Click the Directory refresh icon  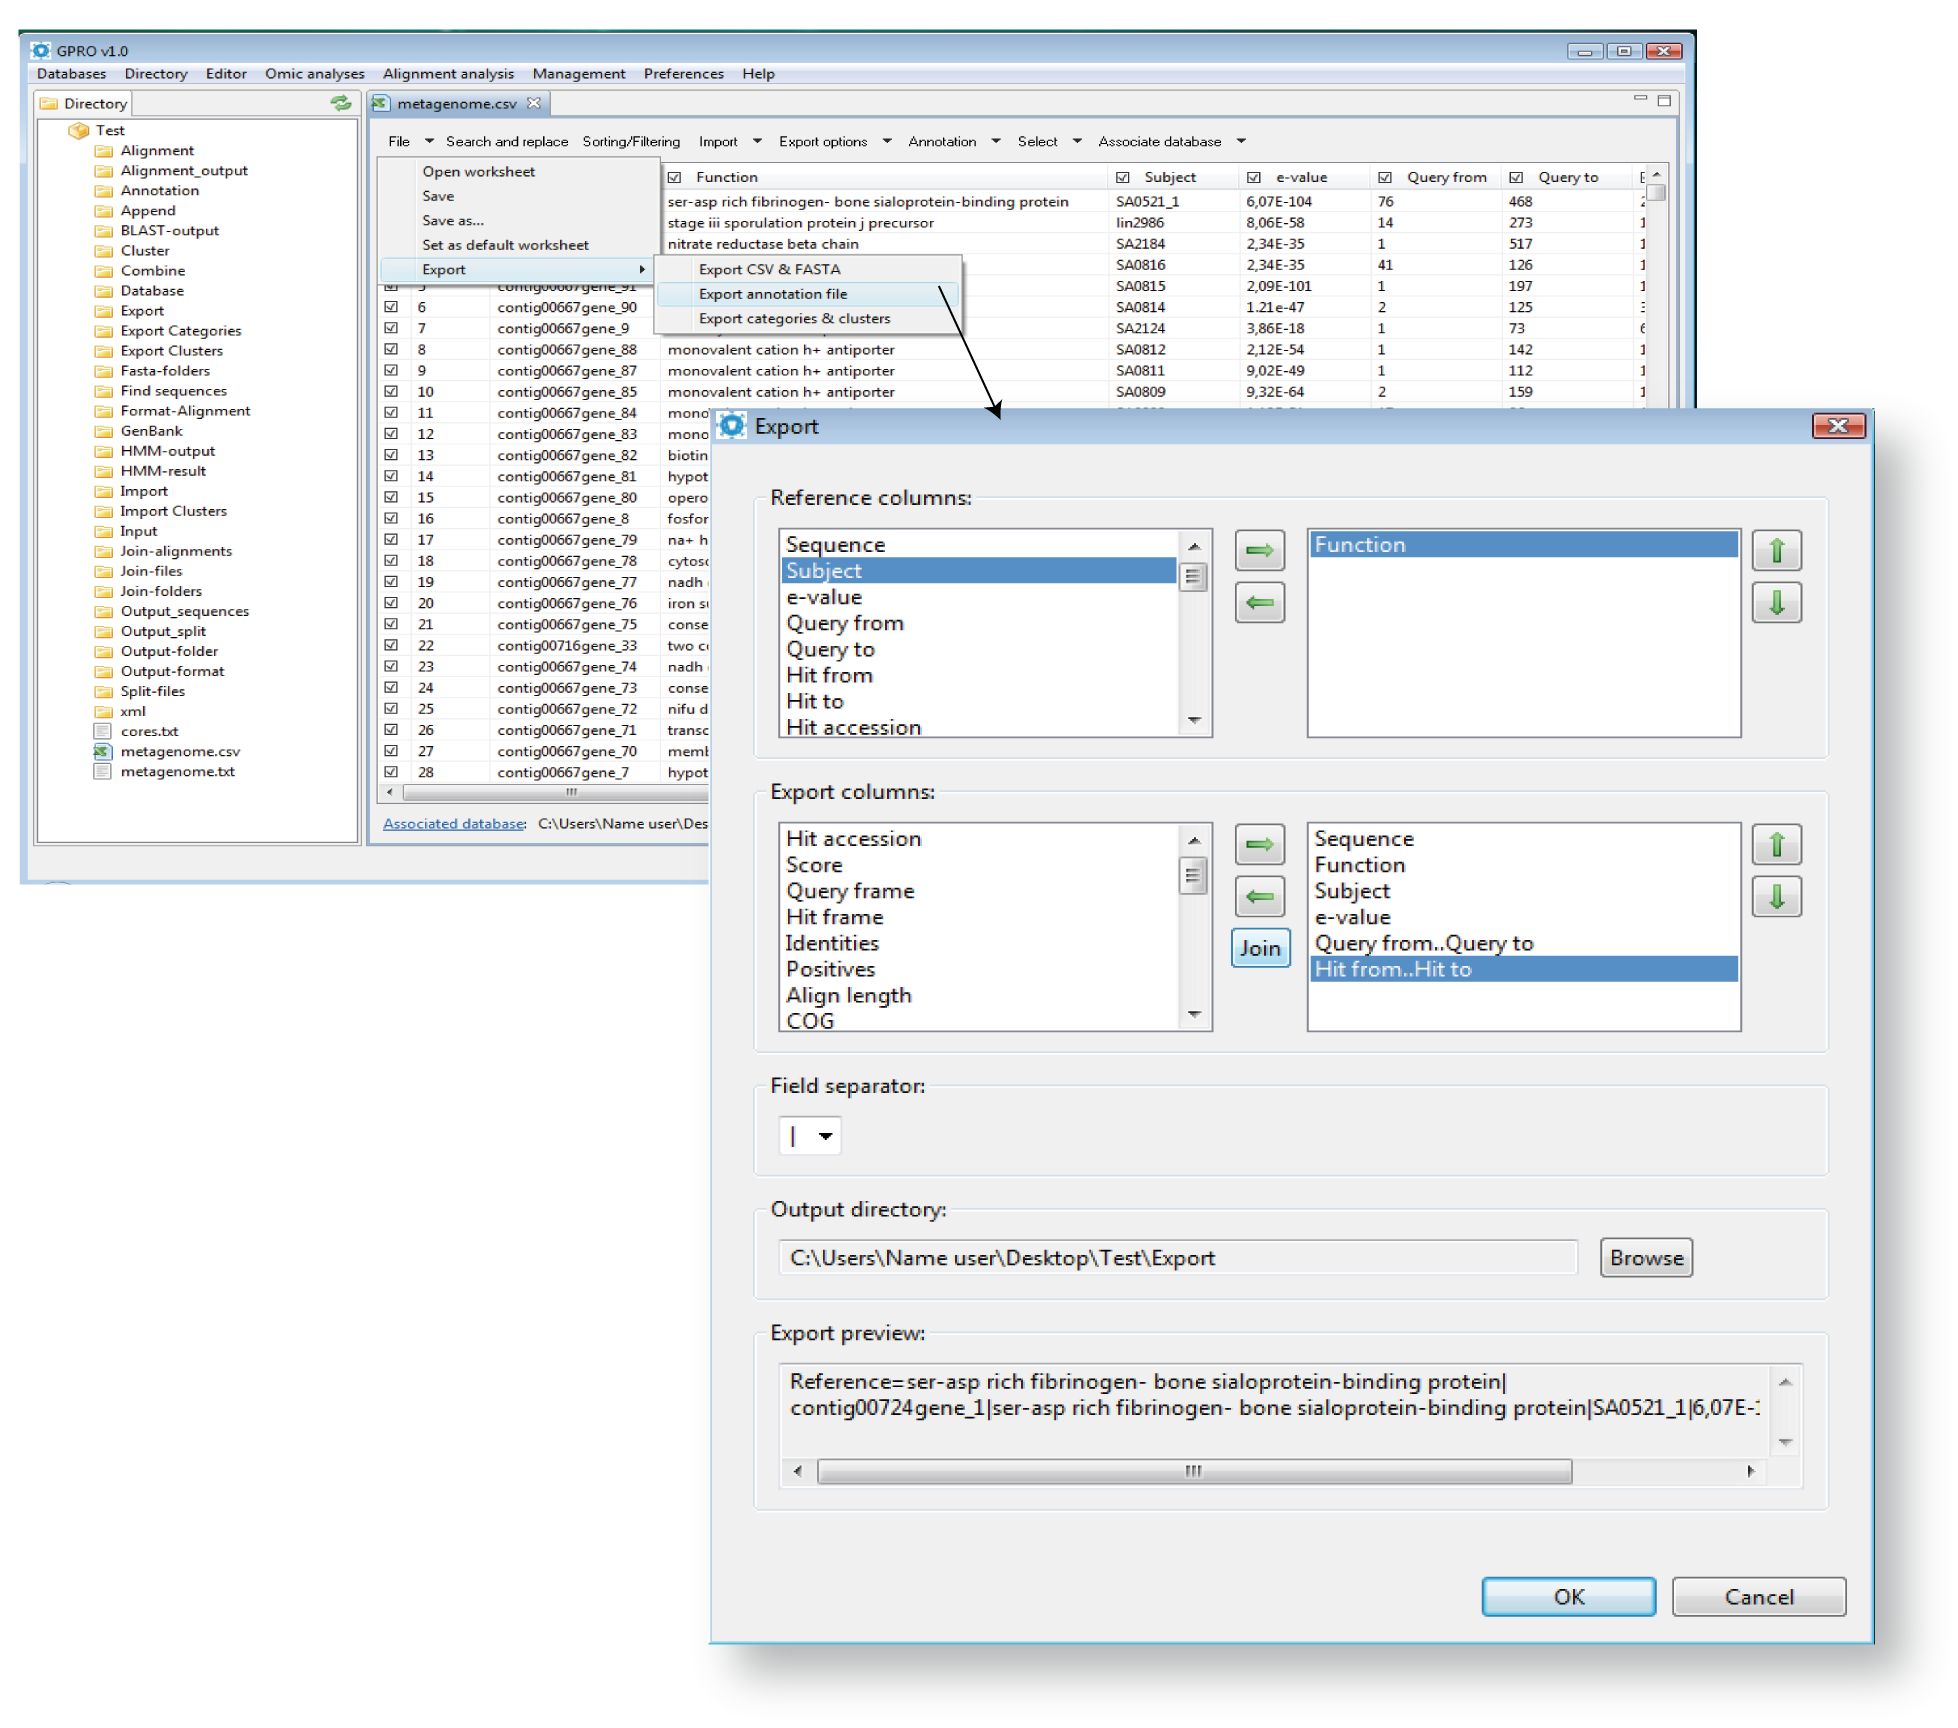coord(341,103)
